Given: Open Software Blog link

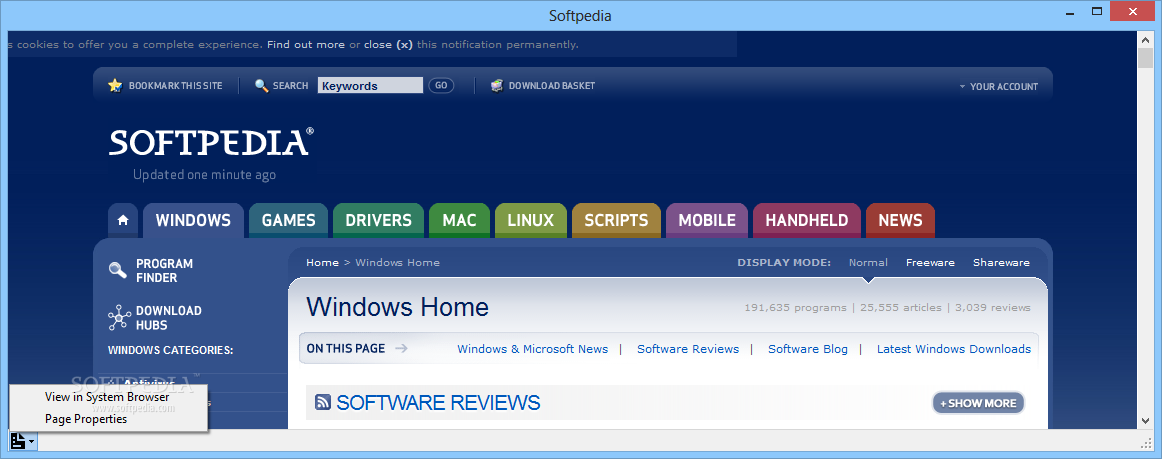Looking at the screenshot, I should click(808, 349).
